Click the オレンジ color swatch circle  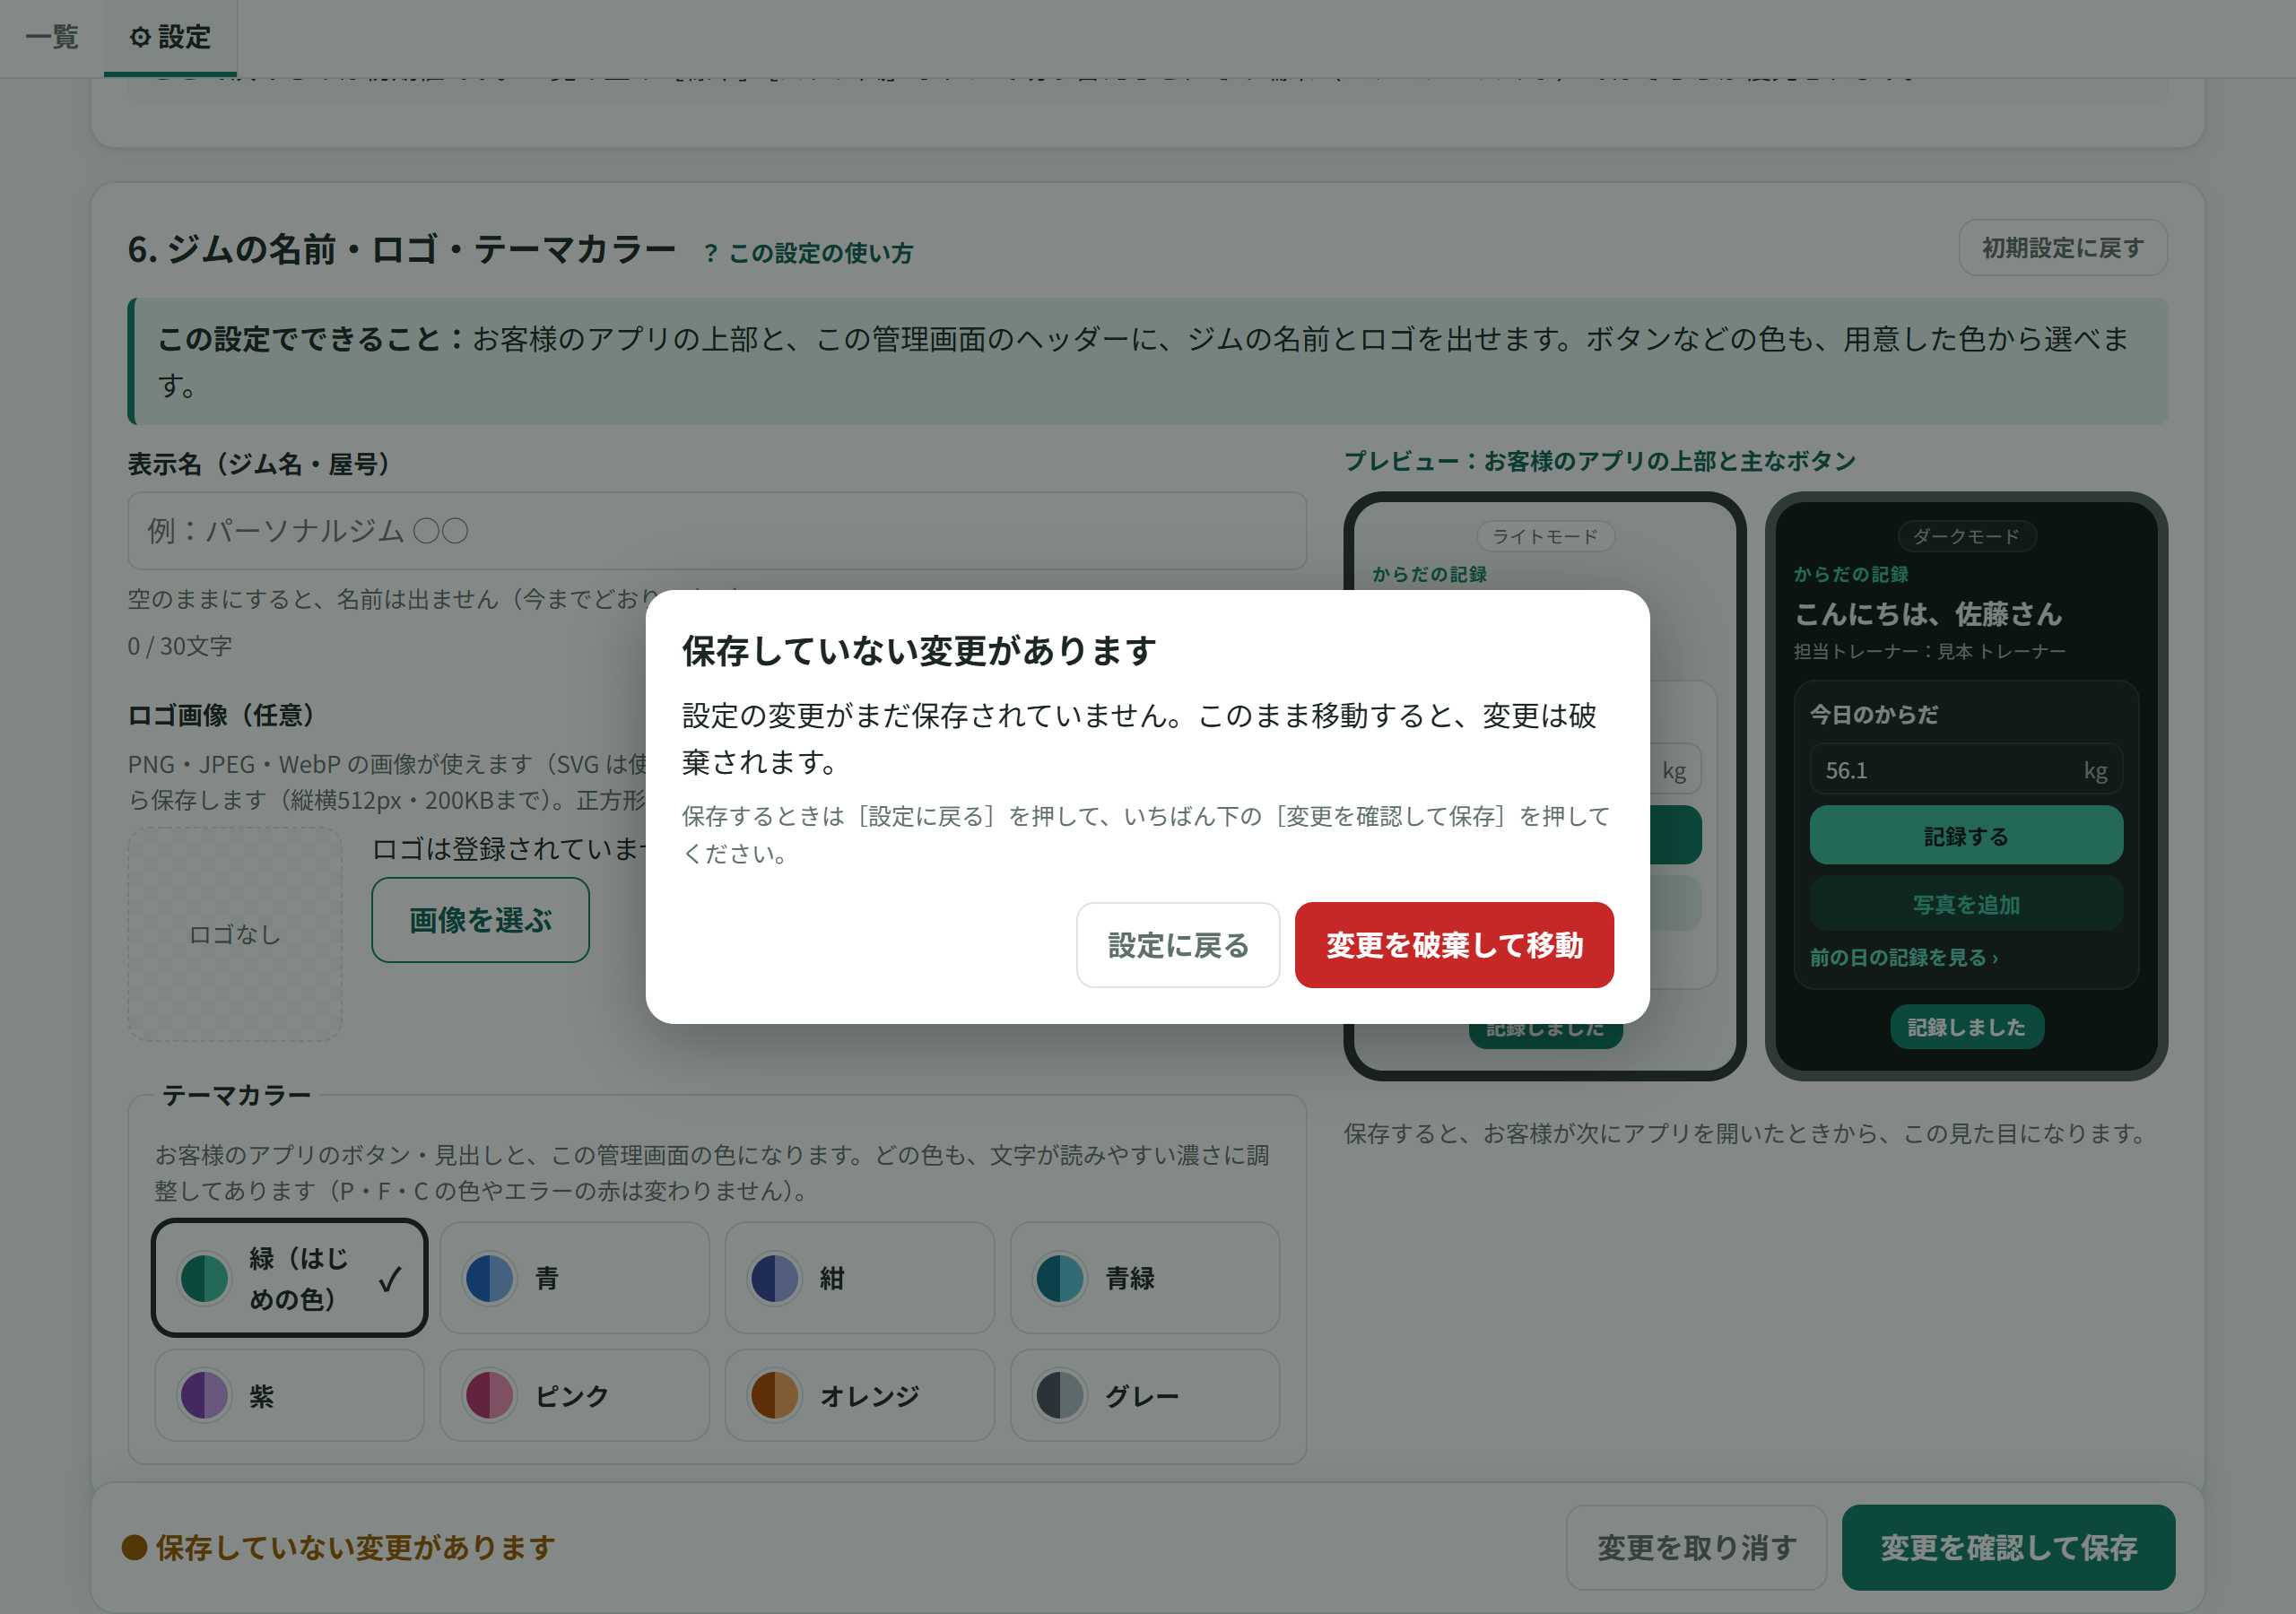[x=775, y=1395]
